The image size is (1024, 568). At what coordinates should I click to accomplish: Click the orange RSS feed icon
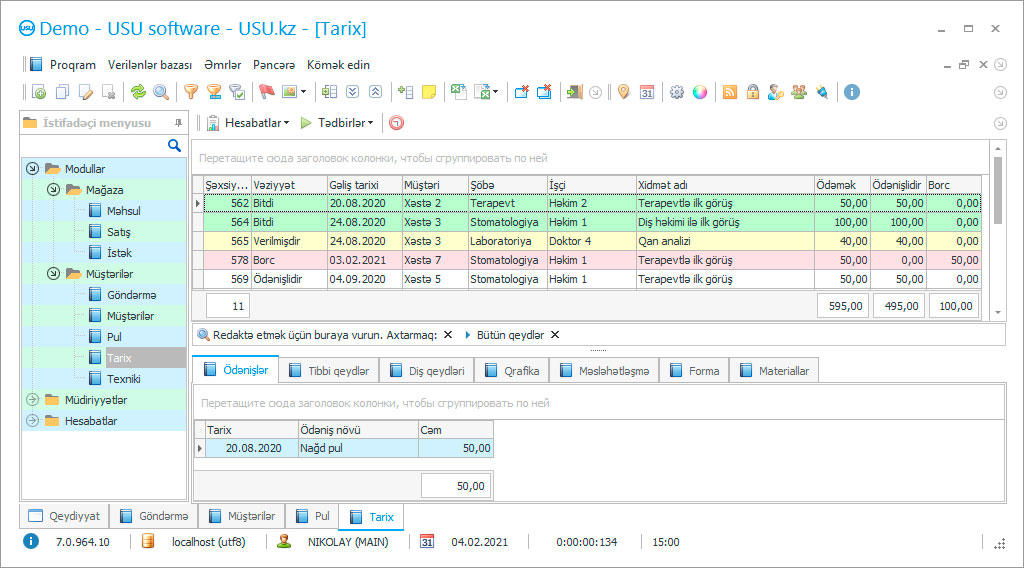(x=730, y=92)
